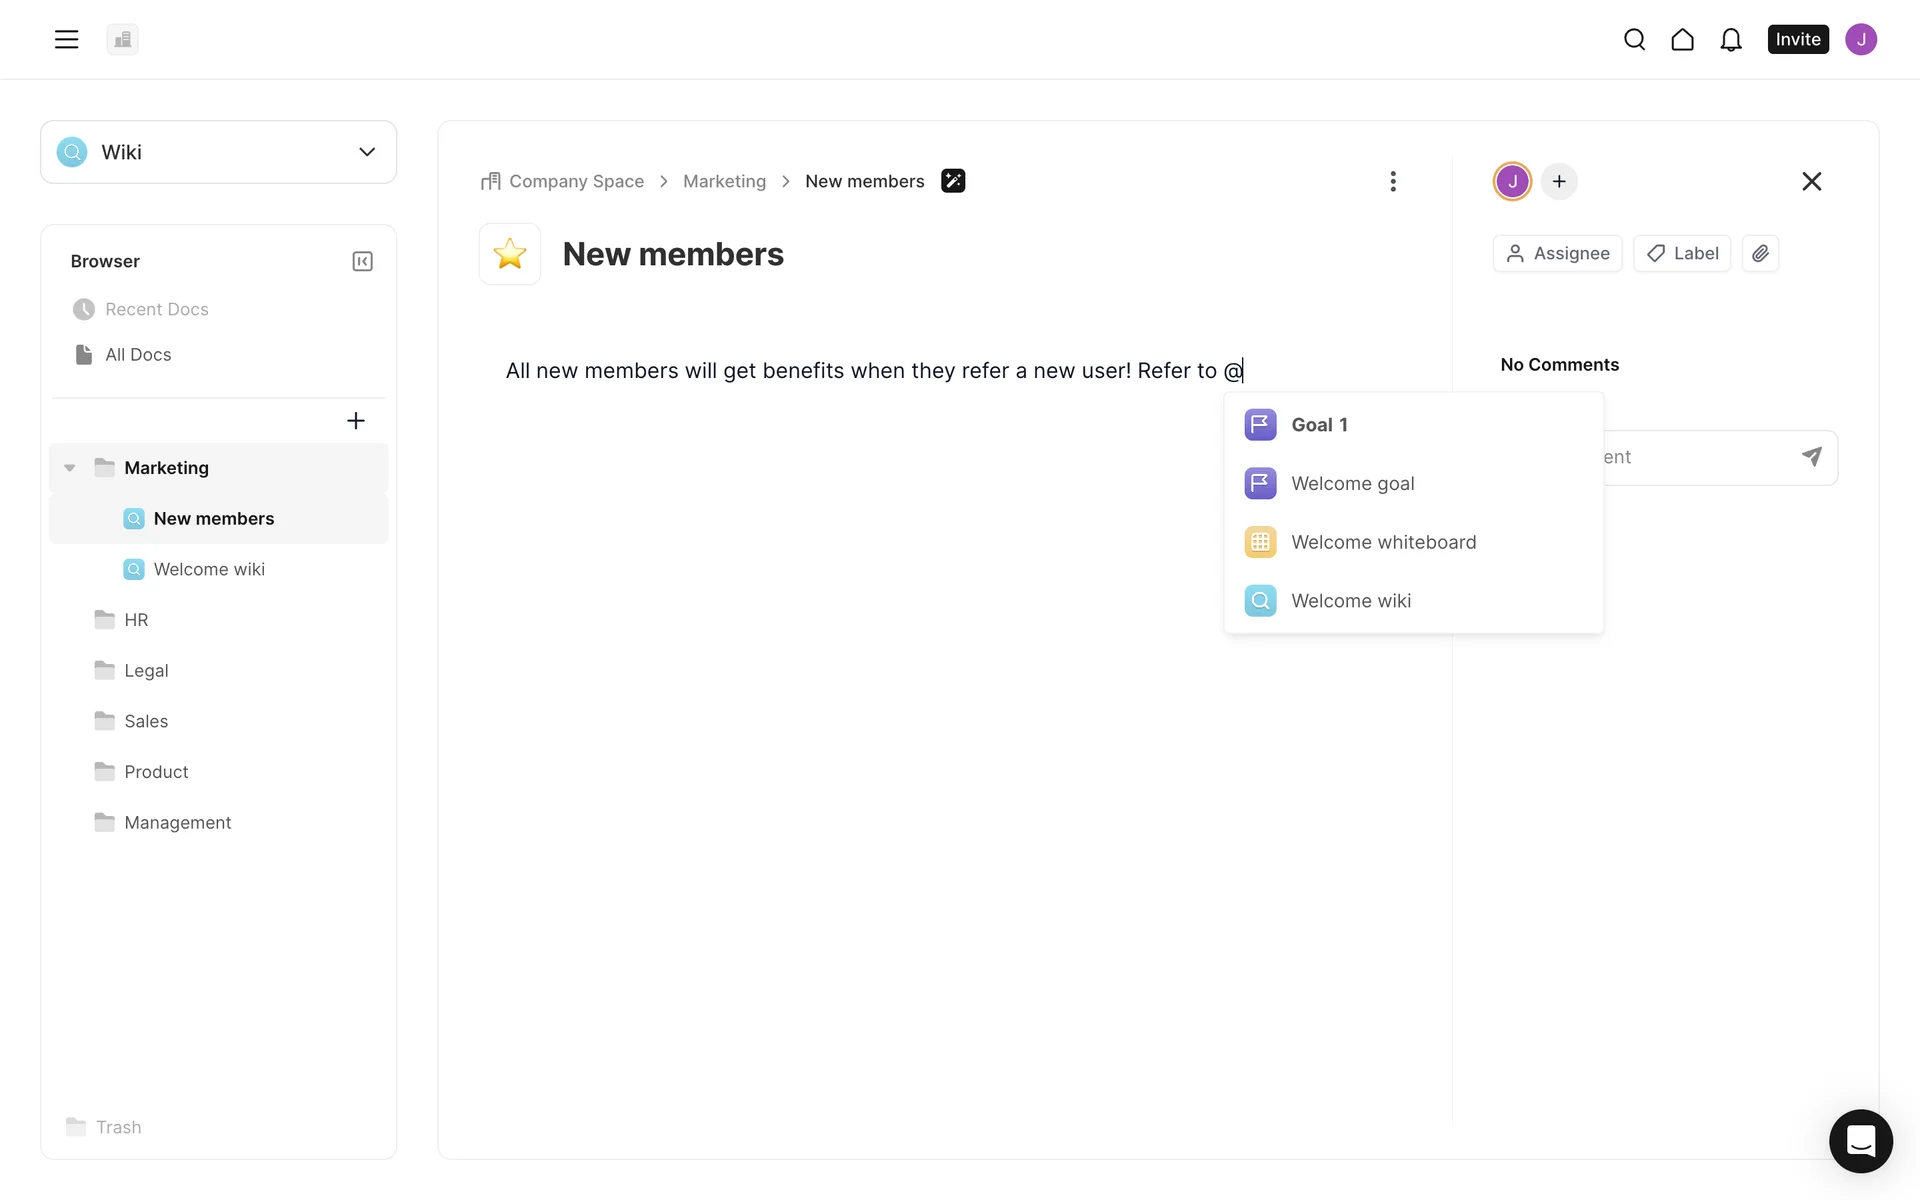
Task: Click the Assignee button
Action: (1557, 253)
